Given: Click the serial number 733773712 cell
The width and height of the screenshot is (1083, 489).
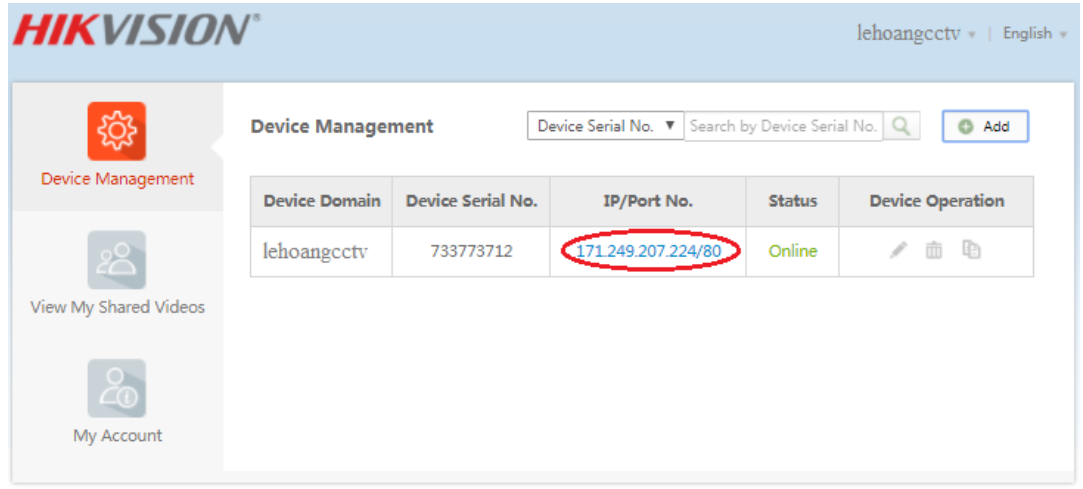Looking at the screenshot, I should point(471,251).
